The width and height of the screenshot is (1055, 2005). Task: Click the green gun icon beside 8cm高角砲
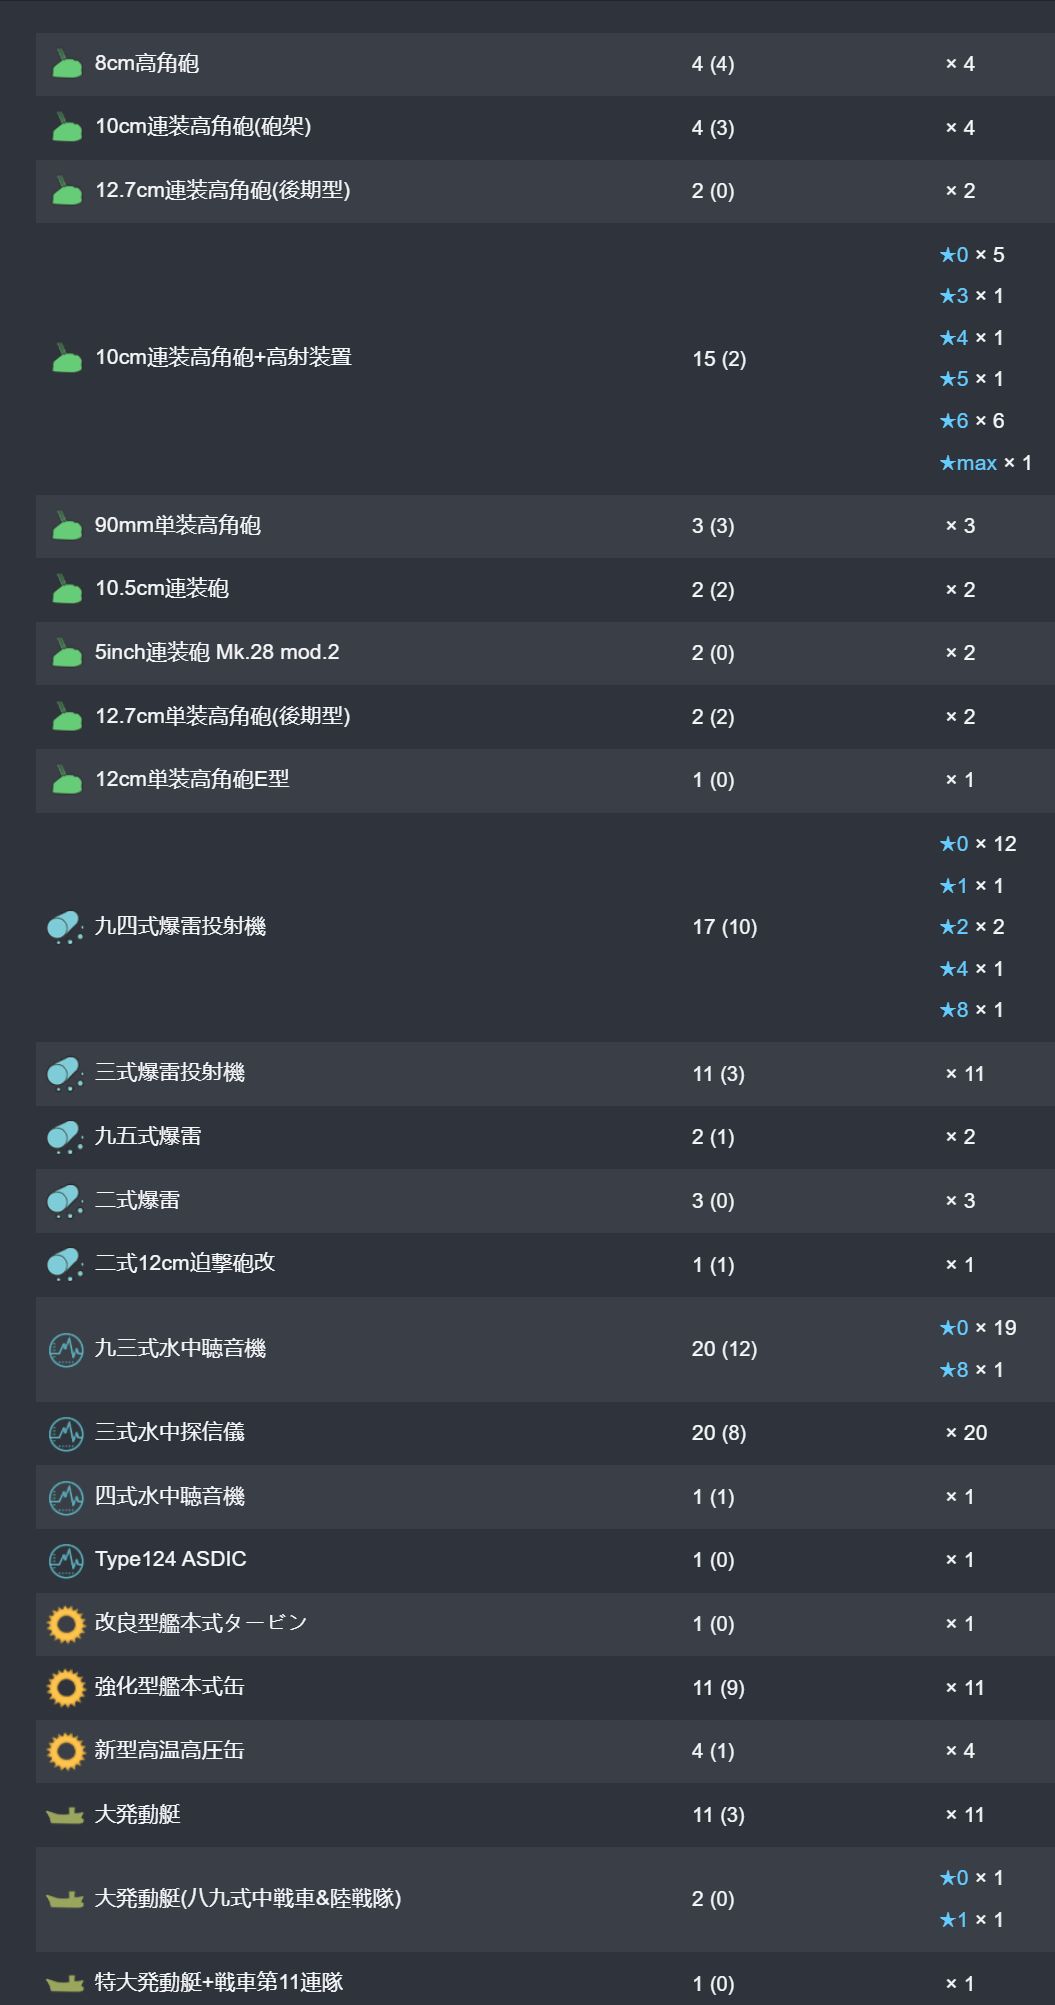(x=66, y=64)
